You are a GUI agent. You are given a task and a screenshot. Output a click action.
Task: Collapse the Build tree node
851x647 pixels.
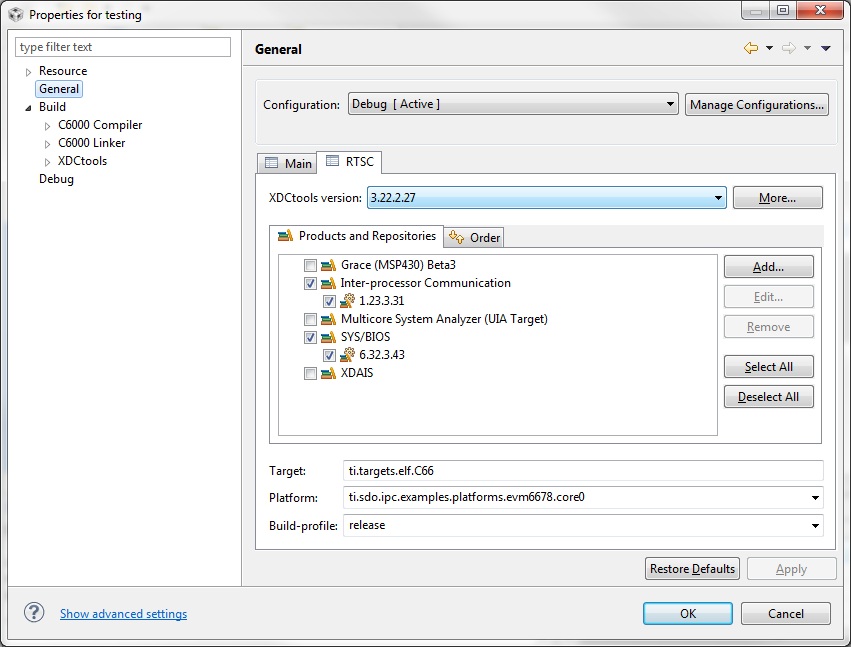[x=29, y=107]
